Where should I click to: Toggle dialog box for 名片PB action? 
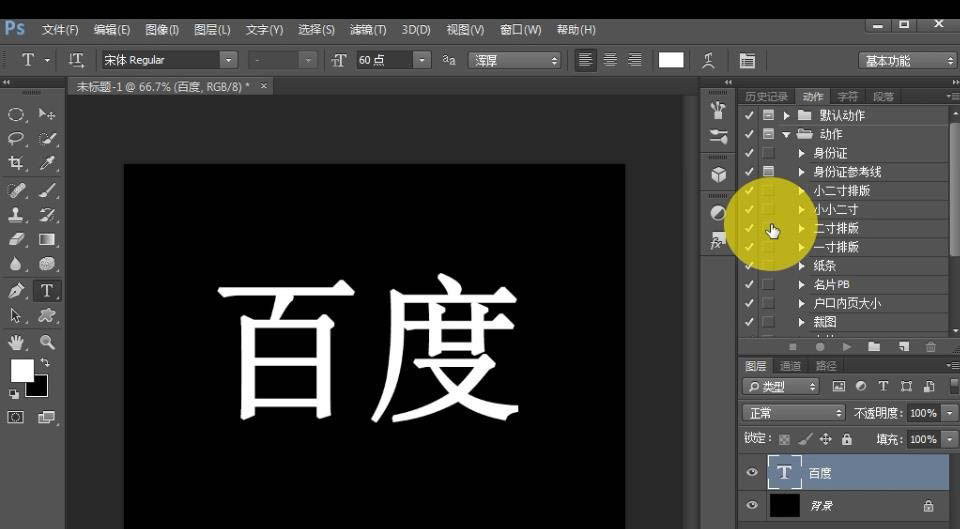[768, 285]
